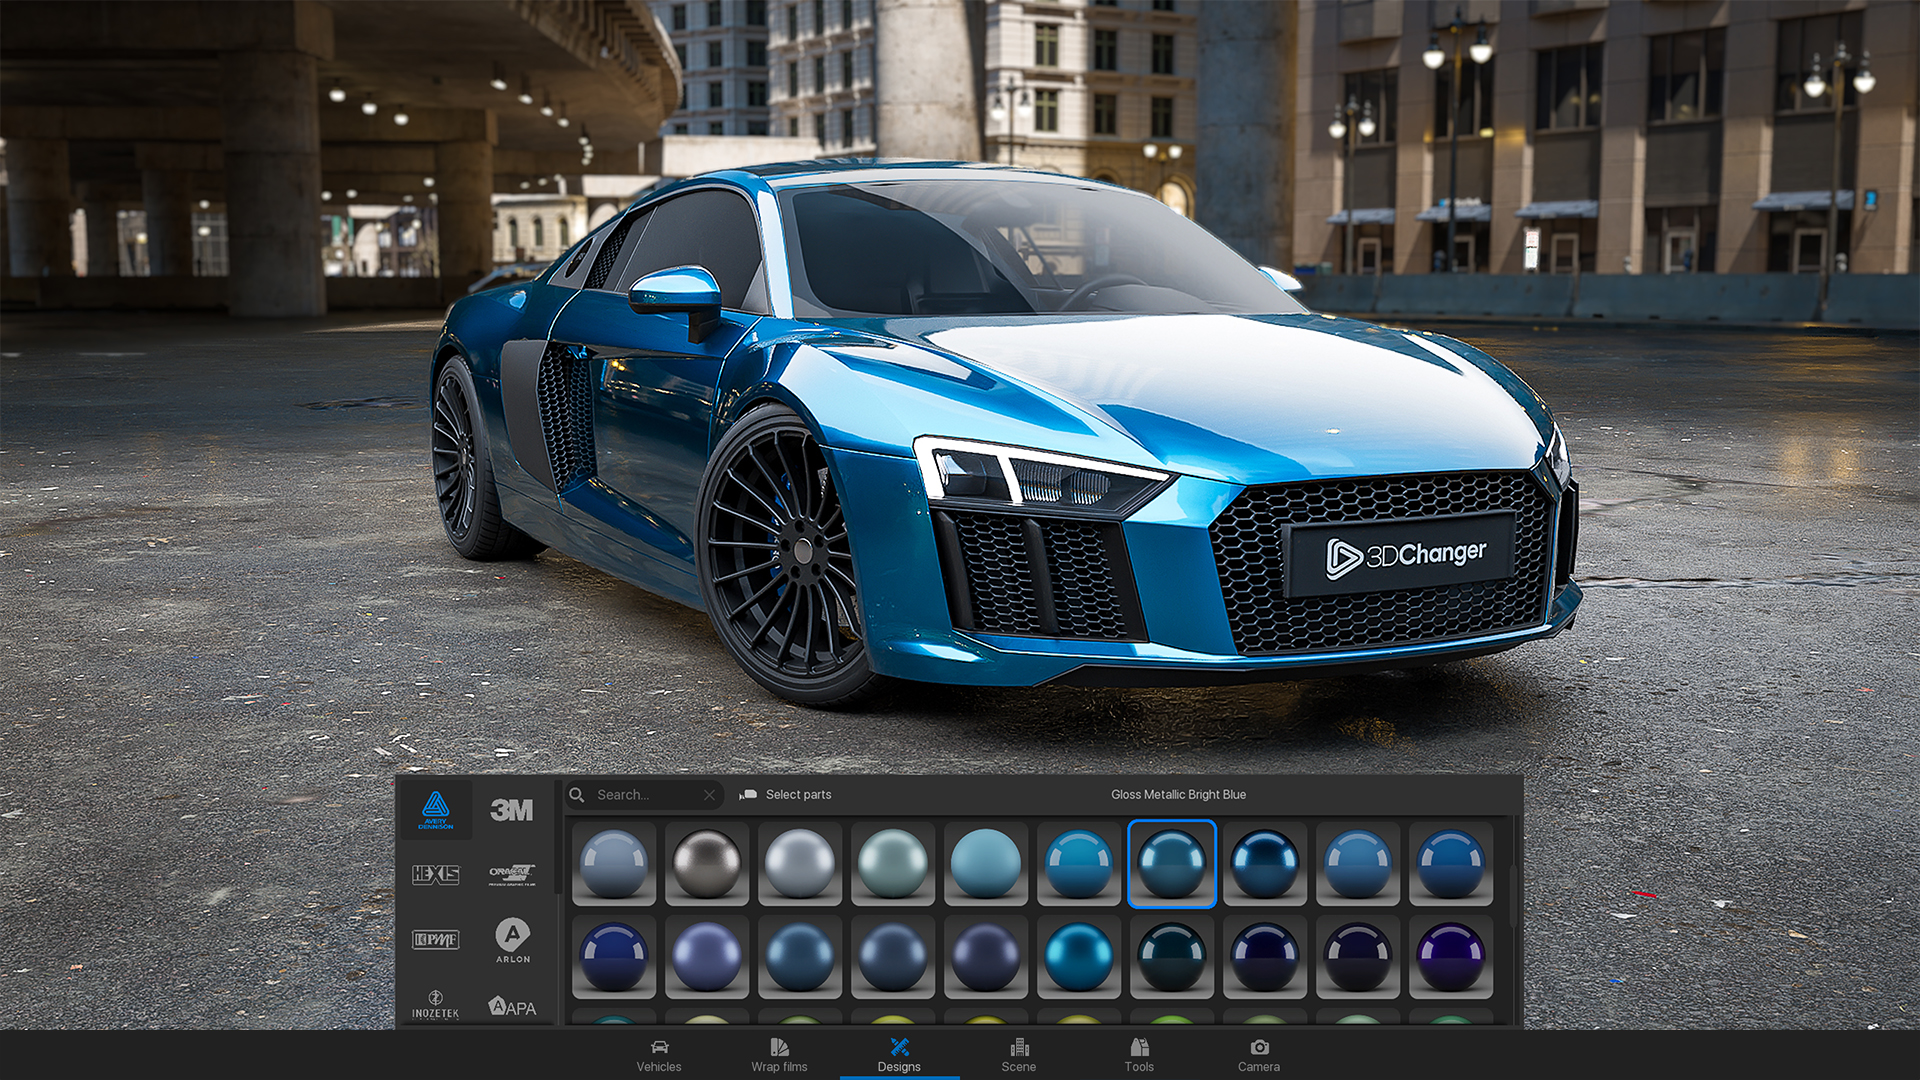Apply the dark gray metallic sphere swatch
Screen dimensions: 1920x1080
[x=707, y=864]
